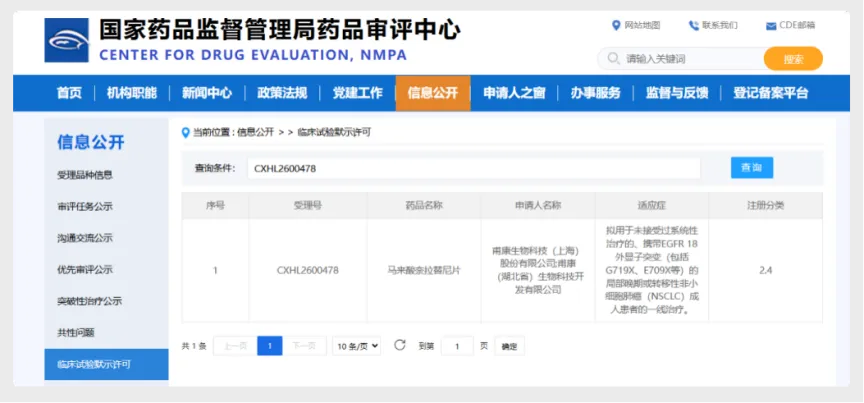
Task: Open the 新闻中心 menu
Action: coord(207,93)
